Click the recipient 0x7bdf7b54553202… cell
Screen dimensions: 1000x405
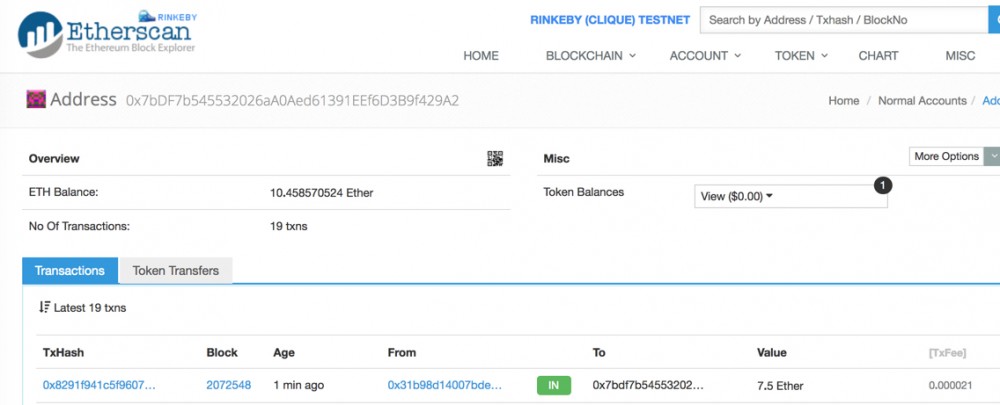648,385
